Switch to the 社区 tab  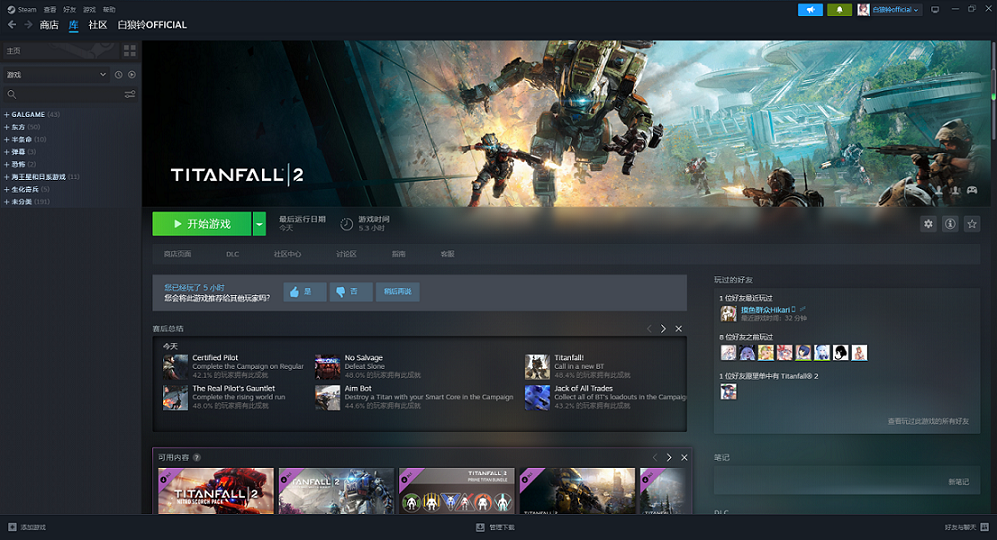(x=97, y=25)
